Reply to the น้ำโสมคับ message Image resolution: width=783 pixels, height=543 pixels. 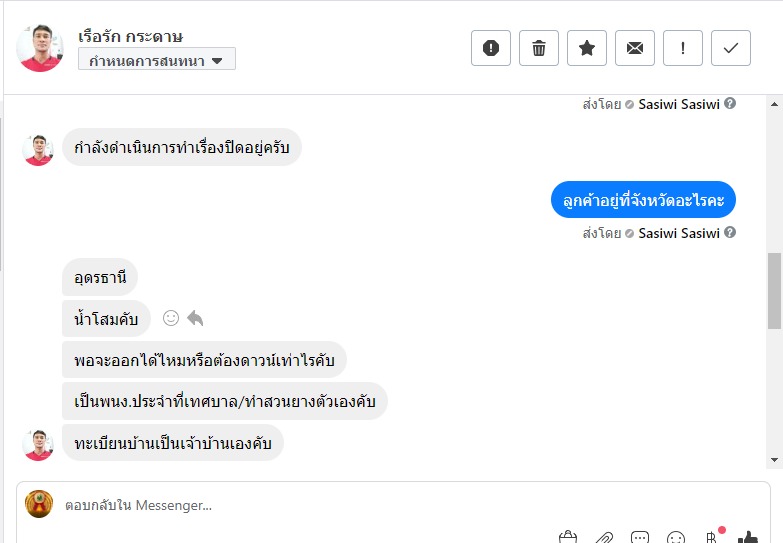[195, 318]
